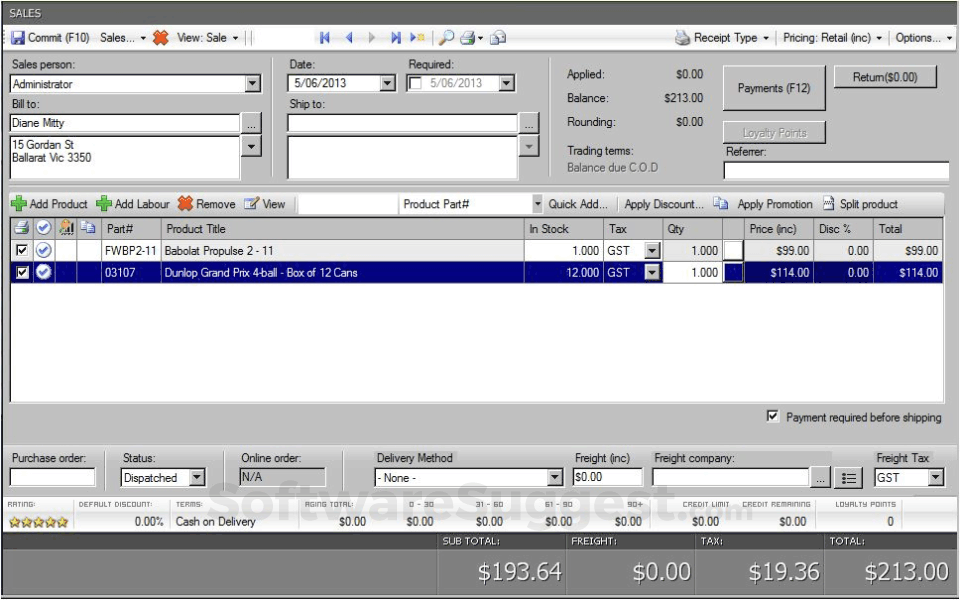Open the magnifier search tool
The width and height of the screenshot is (960, 600).
[x=446, y=37]
